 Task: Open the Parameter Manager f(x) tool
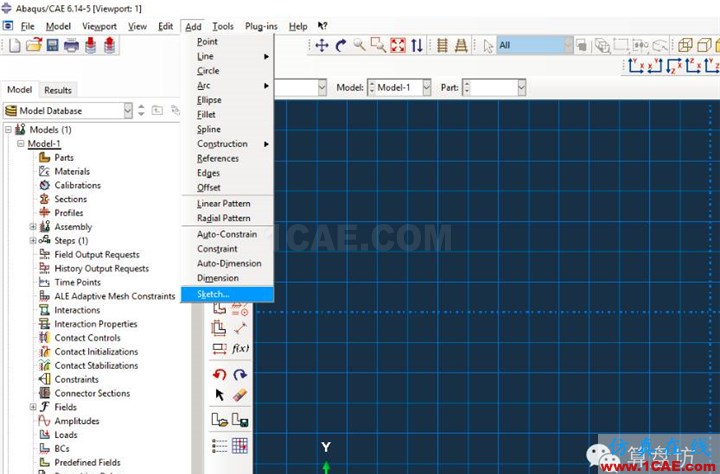pos(240,349)
